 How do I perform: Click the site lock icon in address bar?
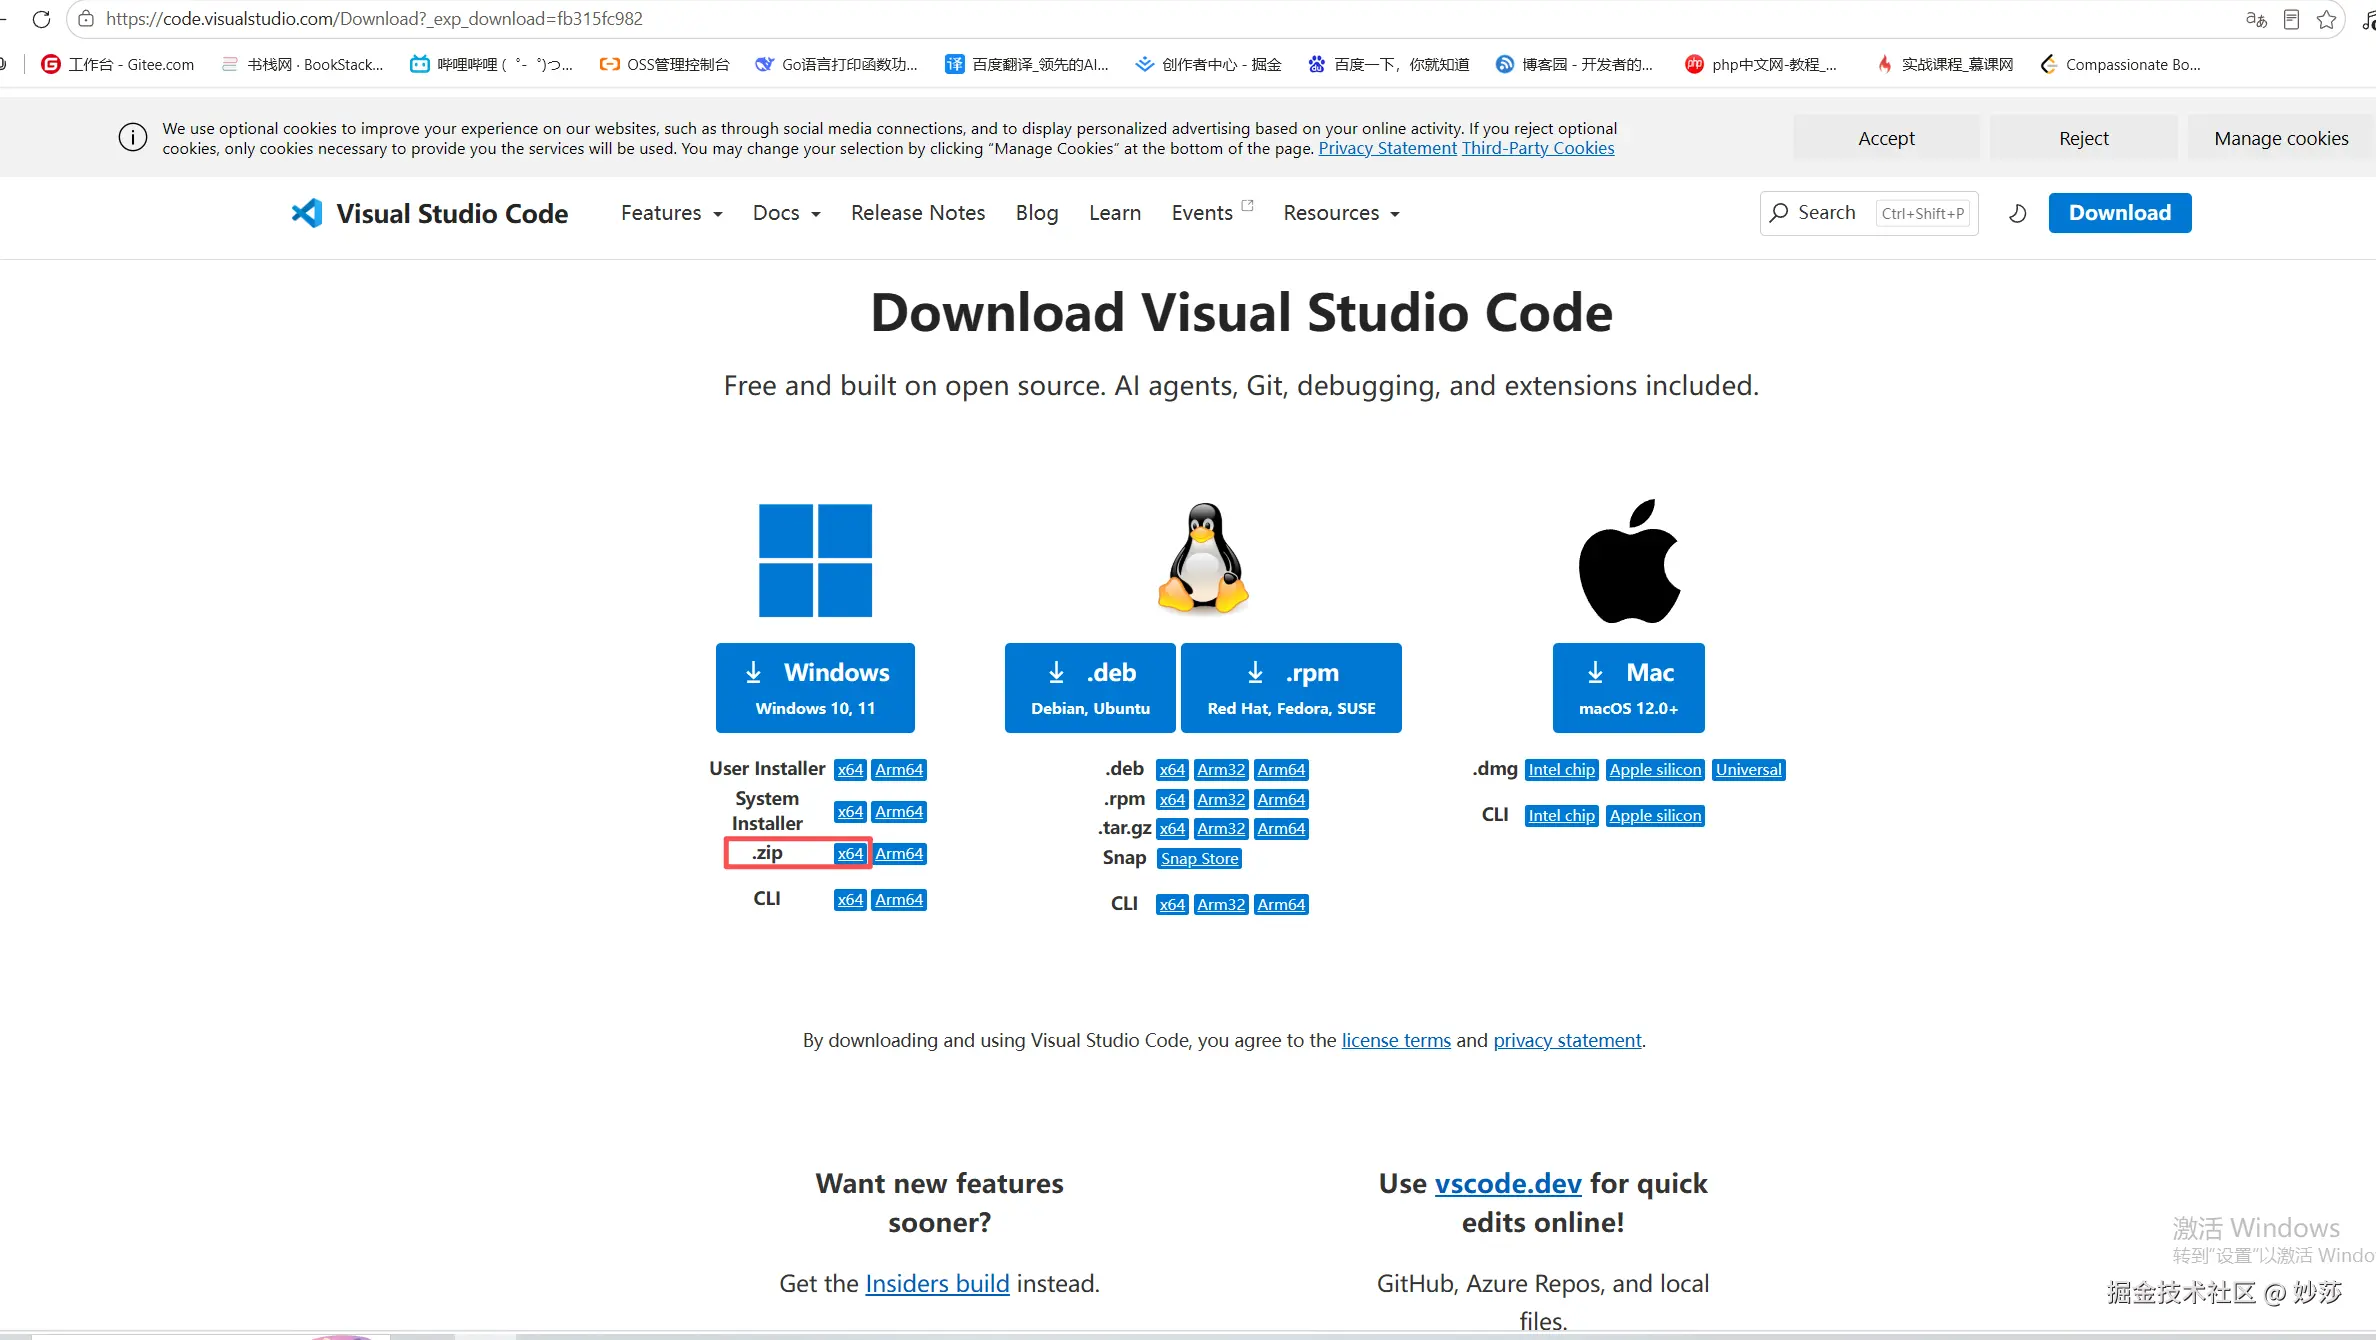(x=86, y=19)
